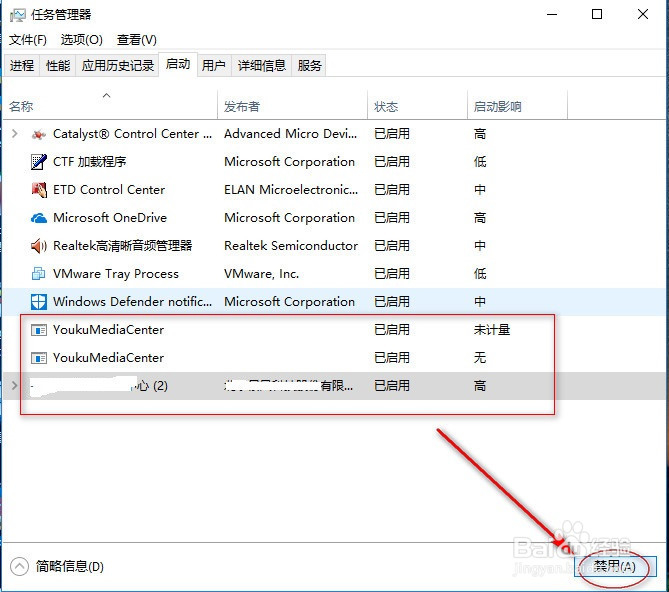Click the ETD Control Center icon
The image size is (669, 592).
coord(39,190)
